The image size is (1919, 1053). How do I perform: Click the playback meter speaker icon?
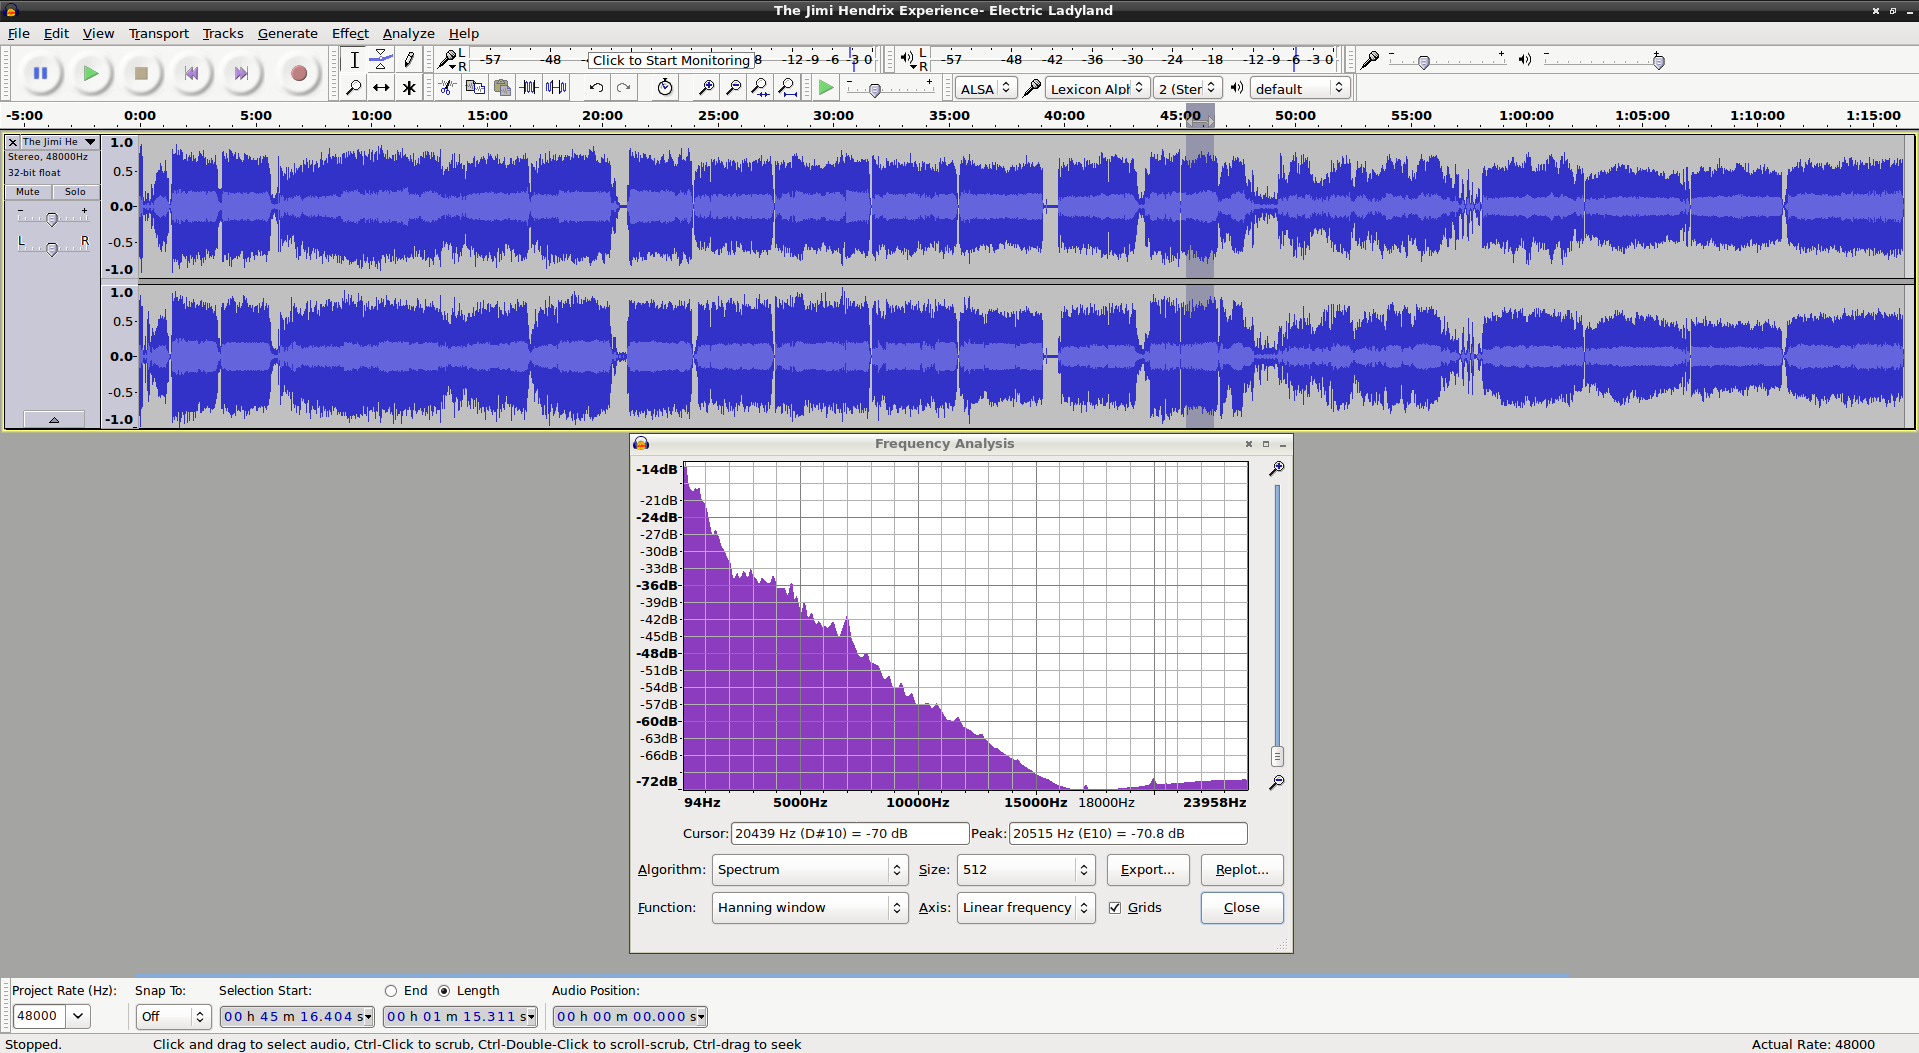coord(907,59)
